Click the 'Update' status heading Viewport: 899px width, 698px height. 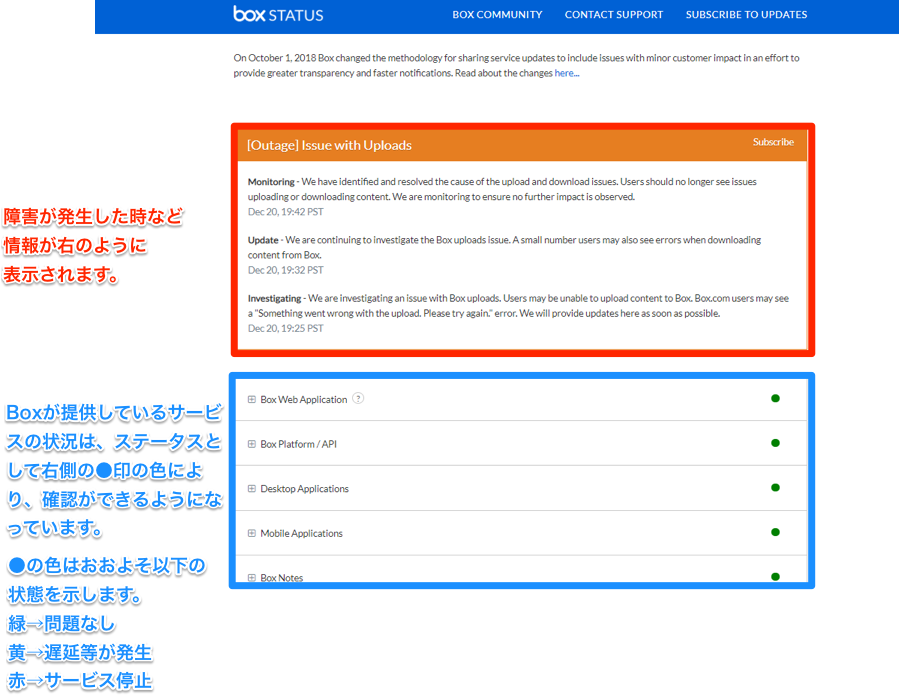point(263,240)
